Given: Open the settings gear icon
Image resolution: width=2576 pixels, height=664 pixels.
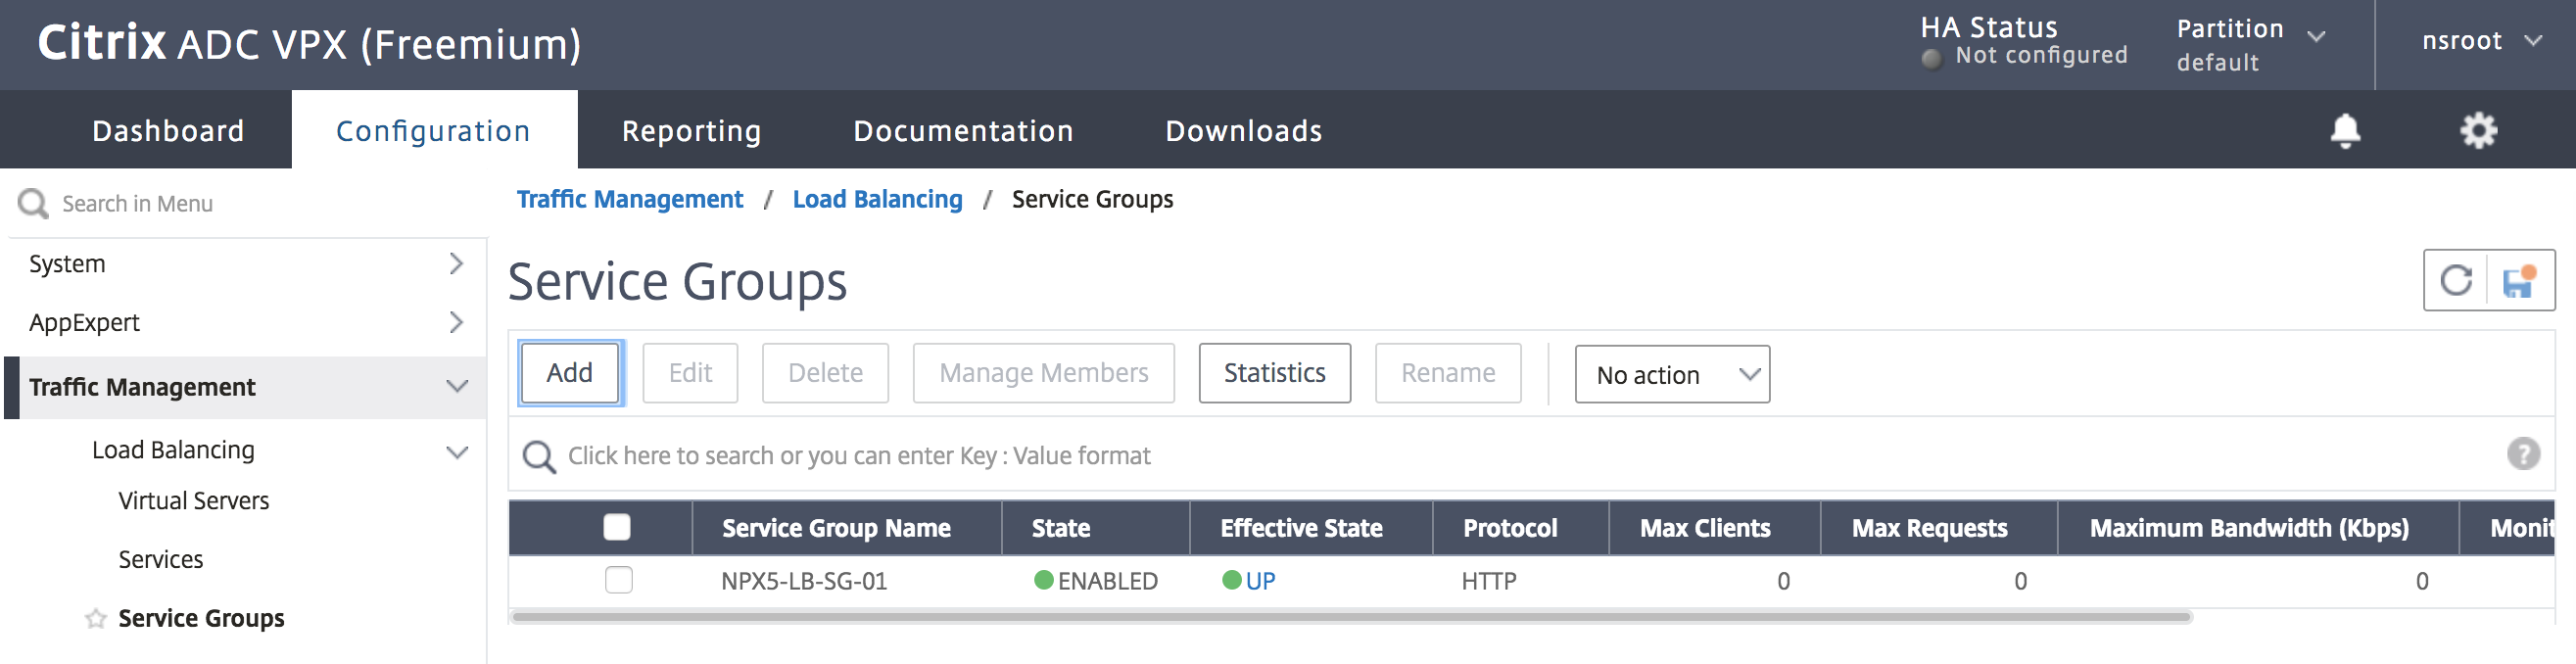Looking at the screenshot, I should click(2478, 131).
